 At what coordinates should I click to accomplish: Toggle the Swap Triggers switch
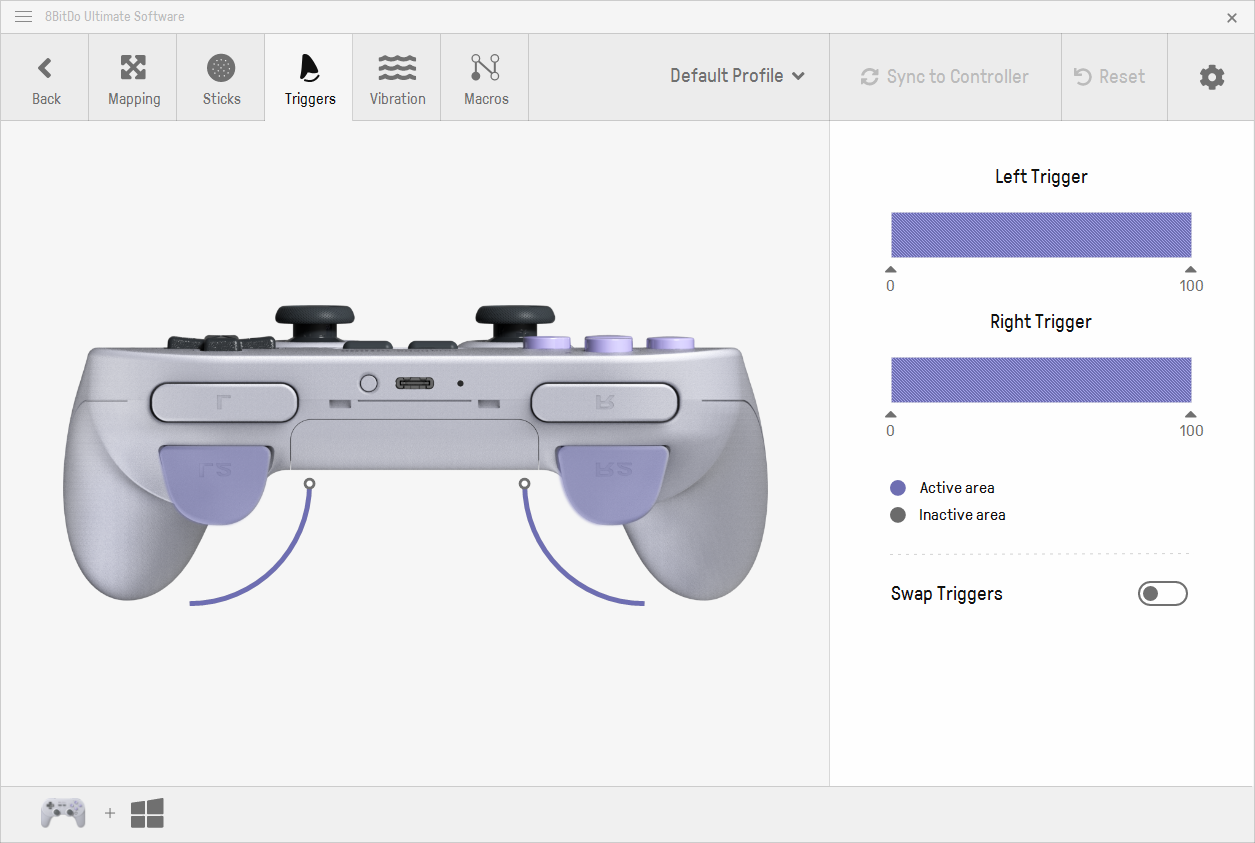pos(1163,594)
